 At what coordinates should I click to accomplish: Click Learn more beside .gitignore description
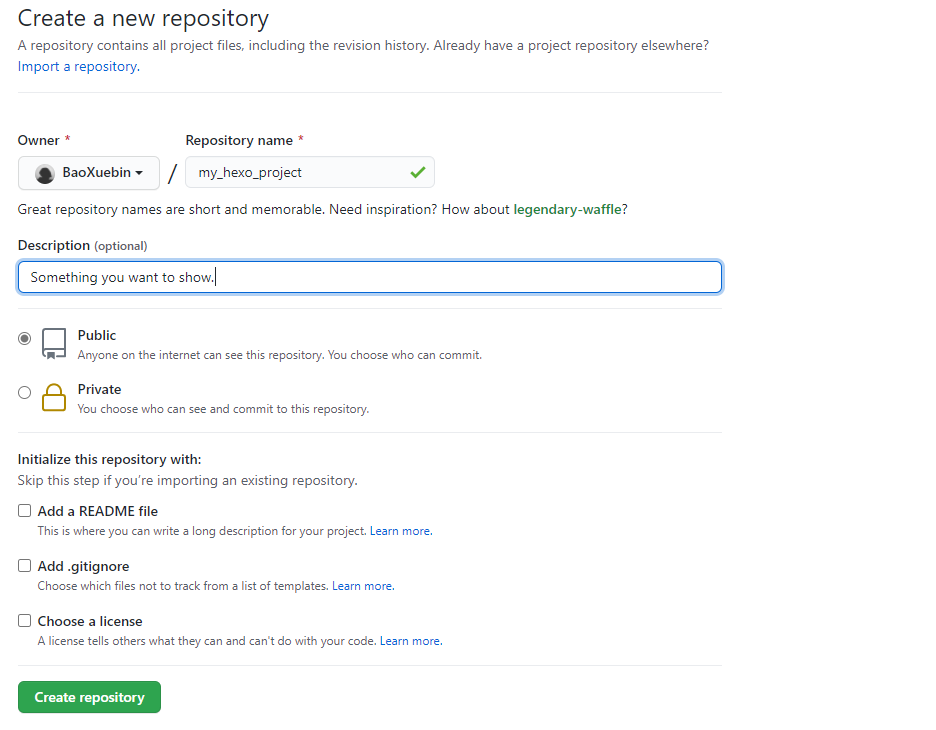362,586
